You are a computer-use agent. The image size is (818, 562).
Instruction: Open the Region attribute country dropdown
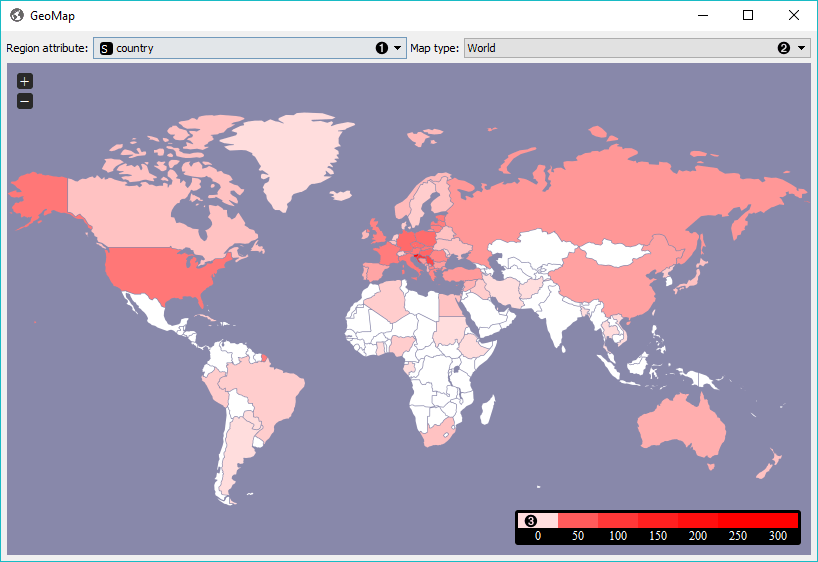click(250, 48)
